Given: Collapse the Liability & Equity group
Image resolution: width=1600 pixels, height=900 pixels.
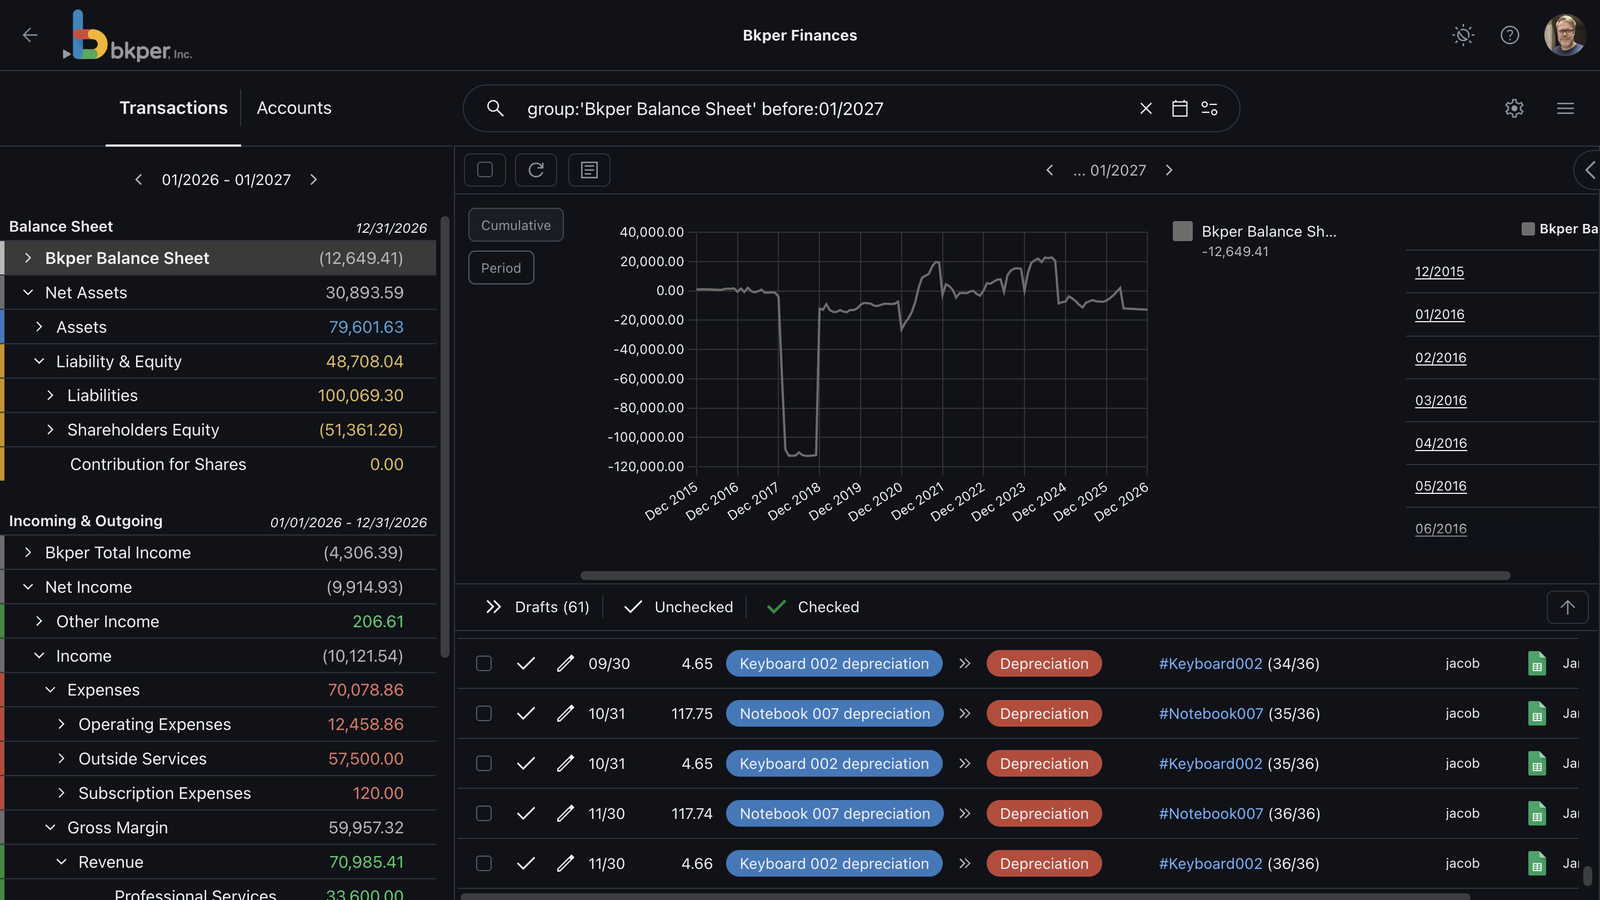Looking at the screenshot, I should pyautogui.click(x=39, y=361).
